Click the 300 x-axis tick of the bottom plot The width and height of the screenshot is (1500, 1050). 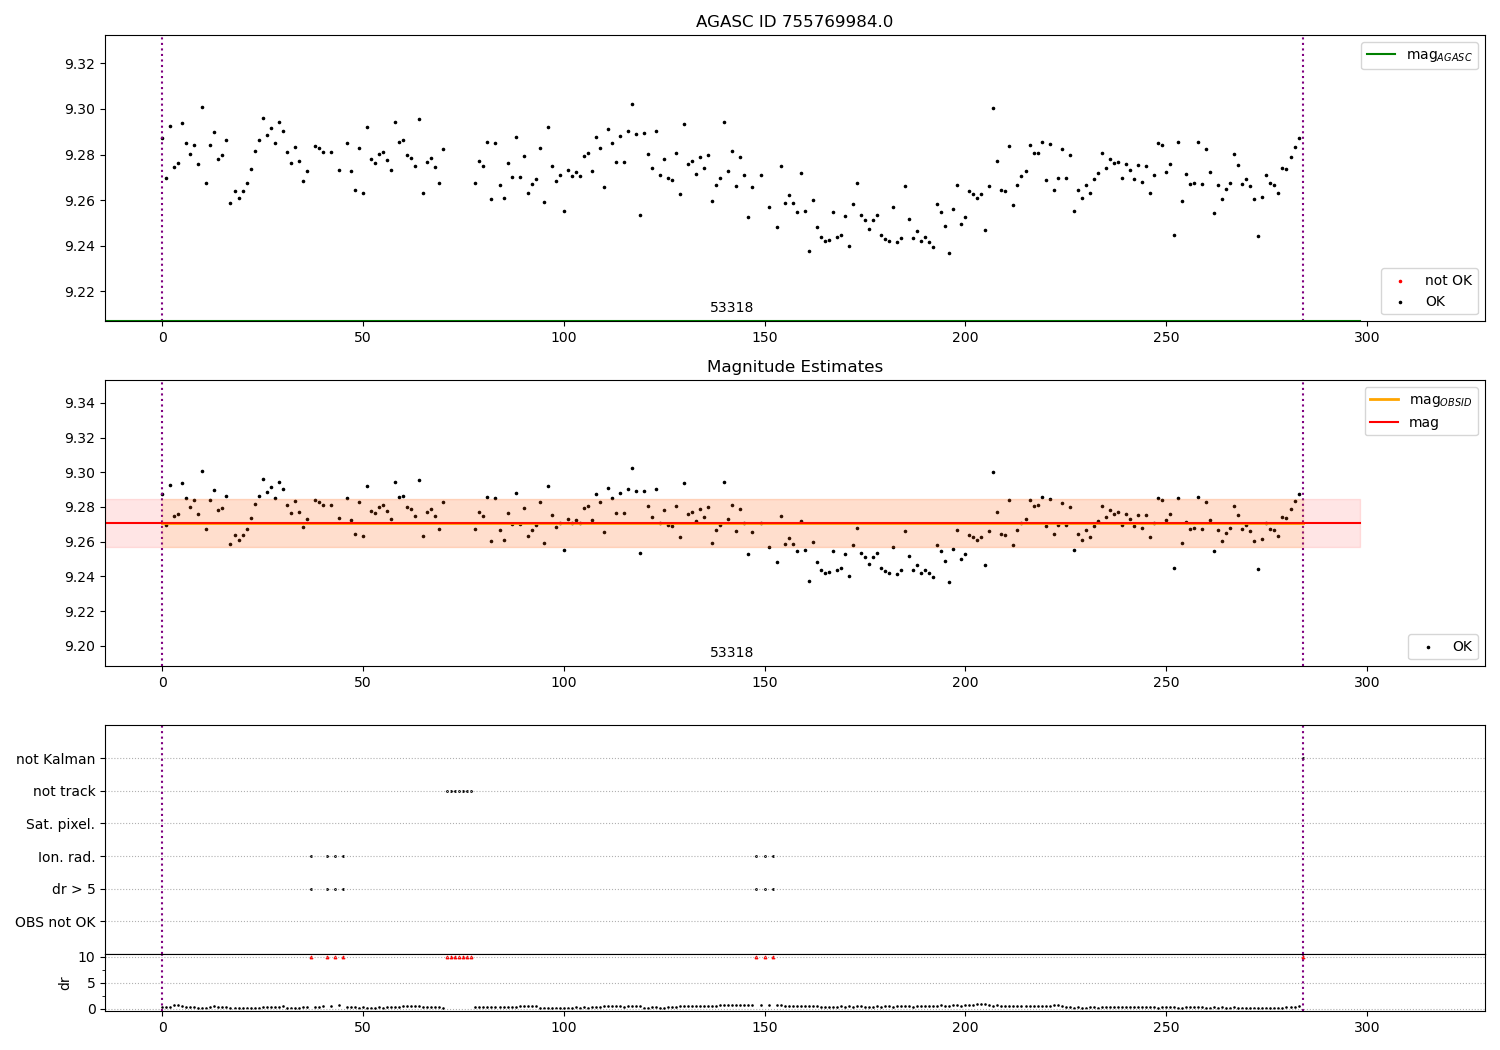pos(1366,1027)
